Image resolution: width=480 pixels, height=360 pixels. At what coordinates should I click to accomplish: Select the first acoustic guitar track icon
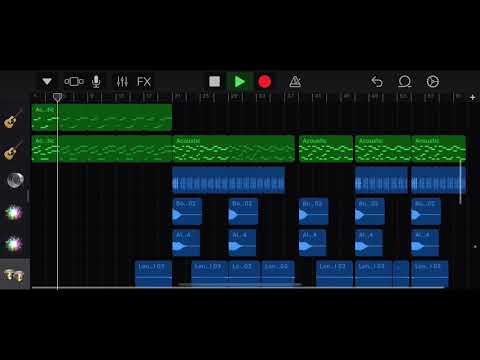13,118
